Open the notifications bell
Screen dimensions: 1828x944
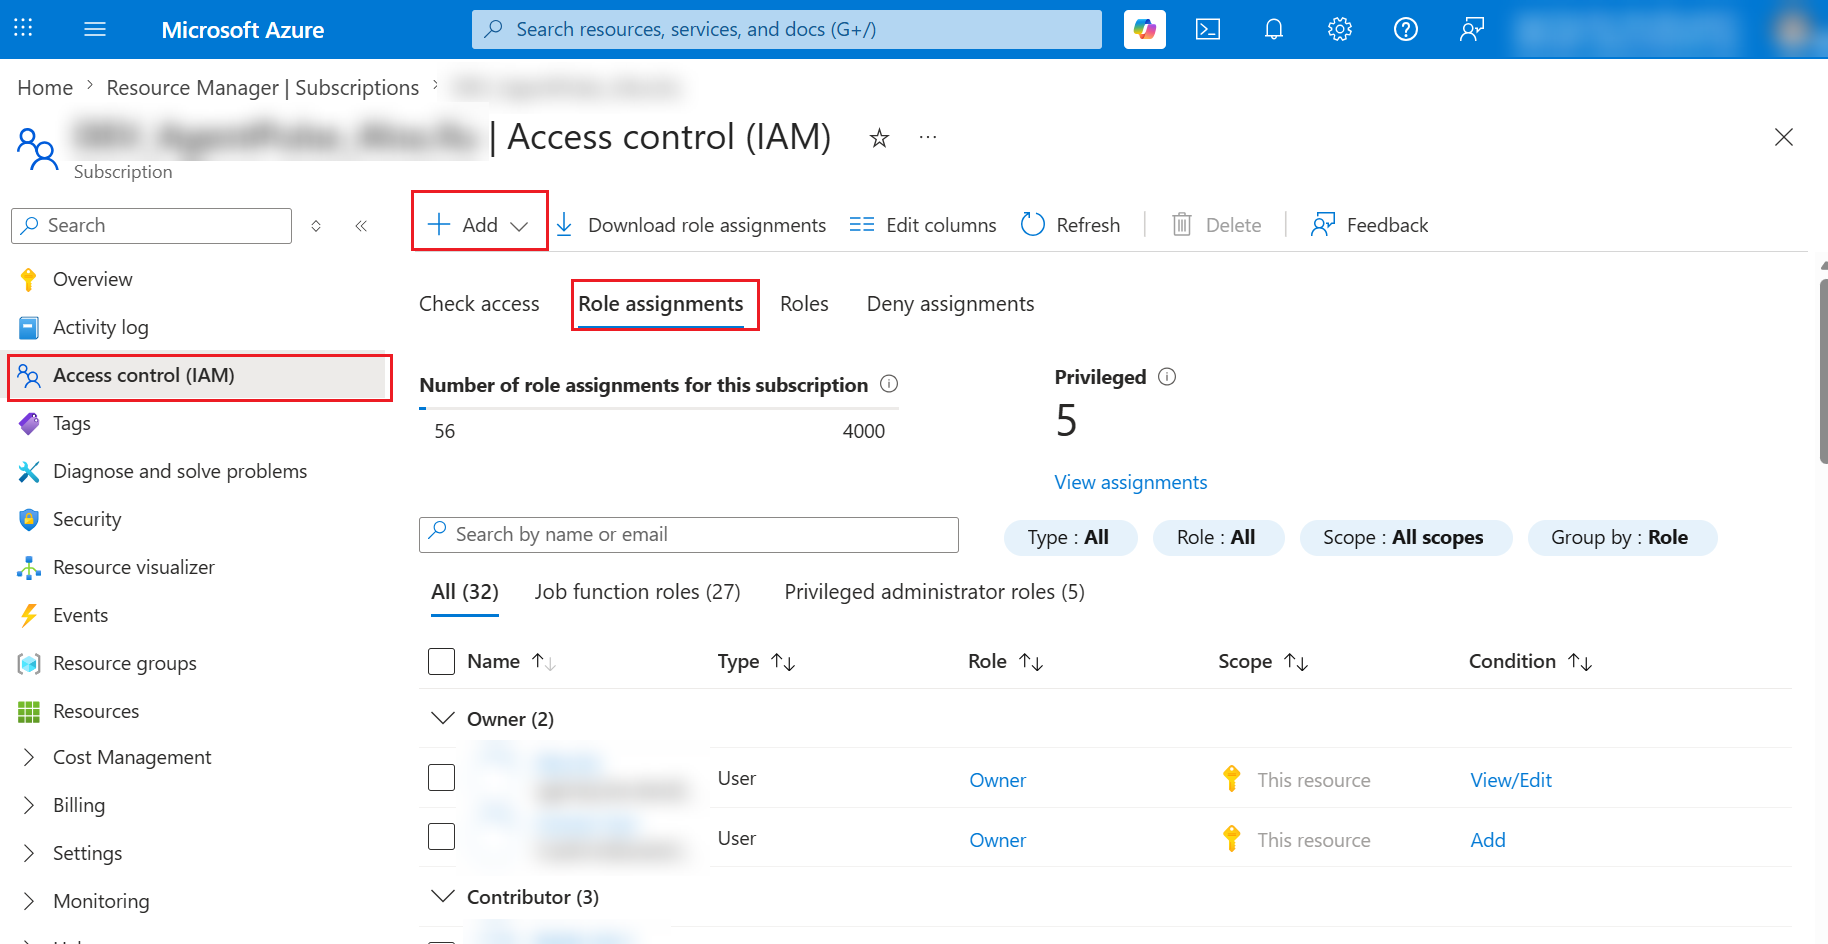[x=1274, y=29]
